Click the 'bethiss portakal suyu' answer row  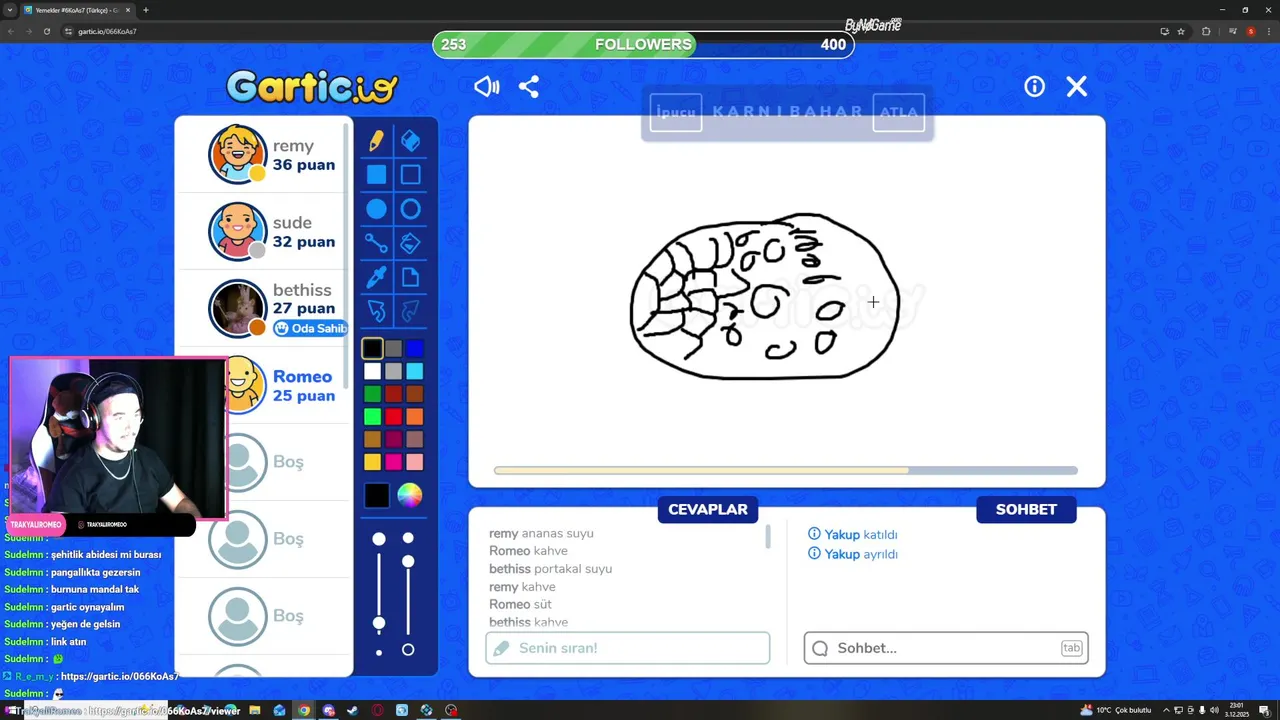click(x=551, y=568)
